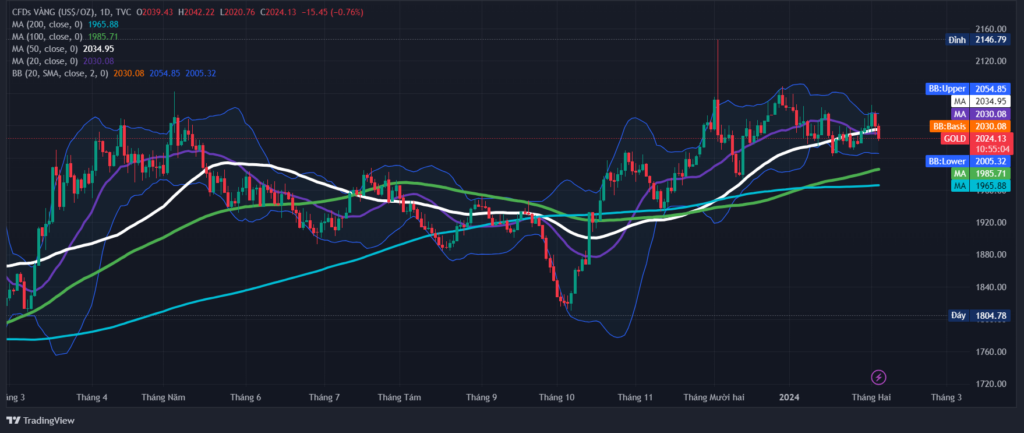Click the purple lightning bolt event icon

point(878,377)
